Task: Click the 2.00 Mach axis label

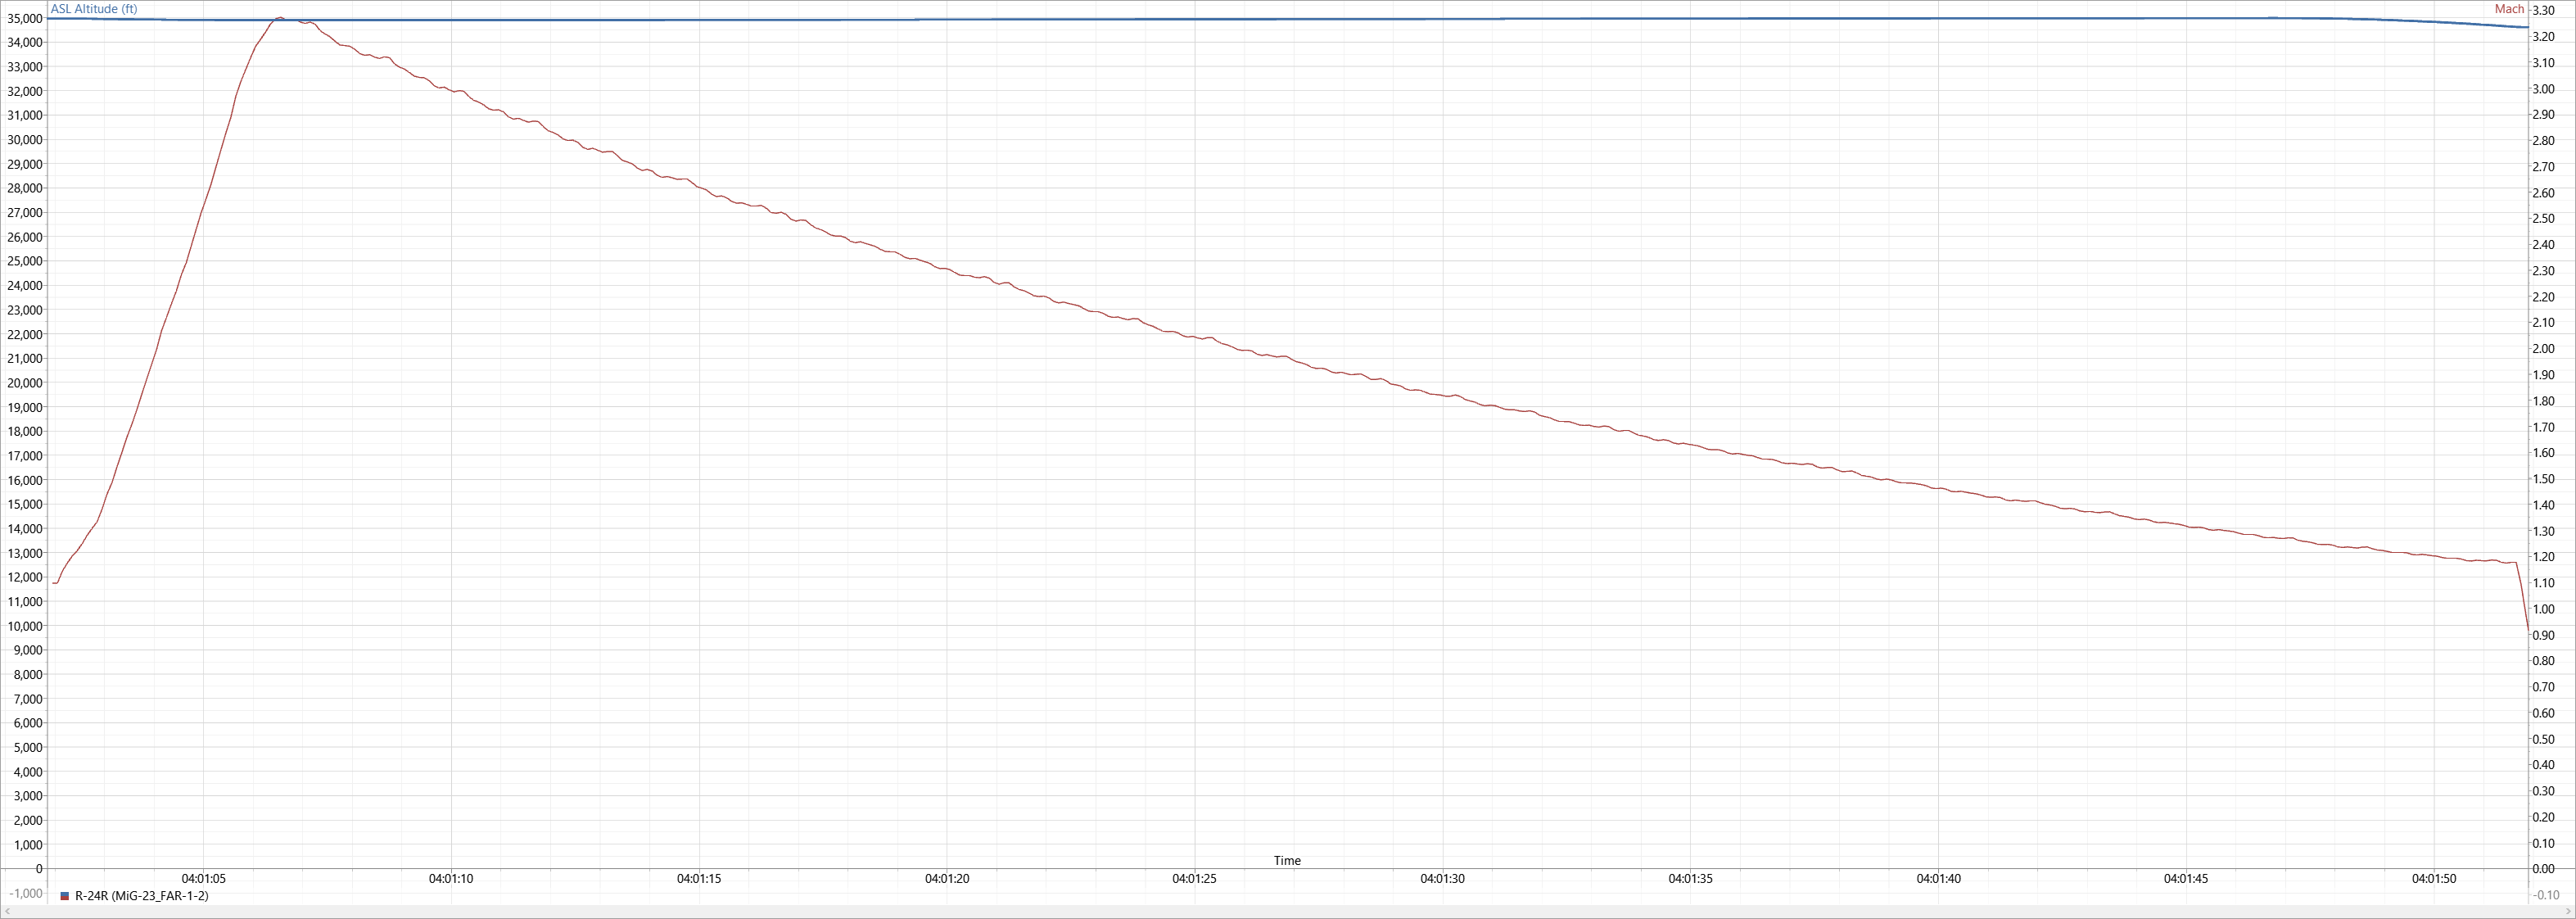Action: coord(2544,349)
